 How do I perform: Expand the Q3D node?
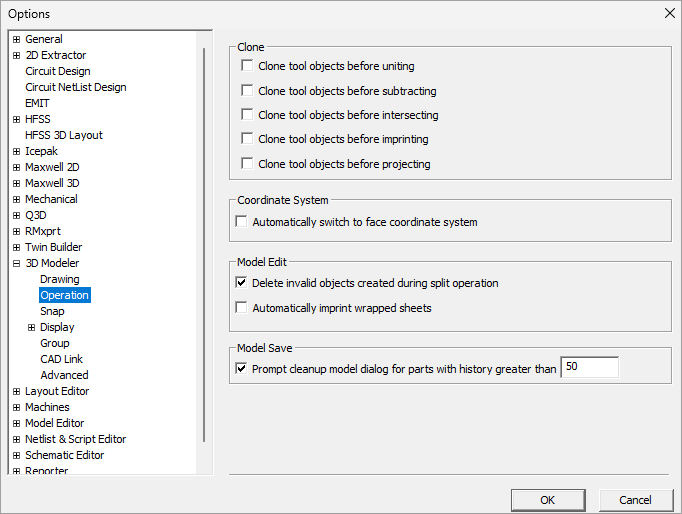click(x=17, y=215)
